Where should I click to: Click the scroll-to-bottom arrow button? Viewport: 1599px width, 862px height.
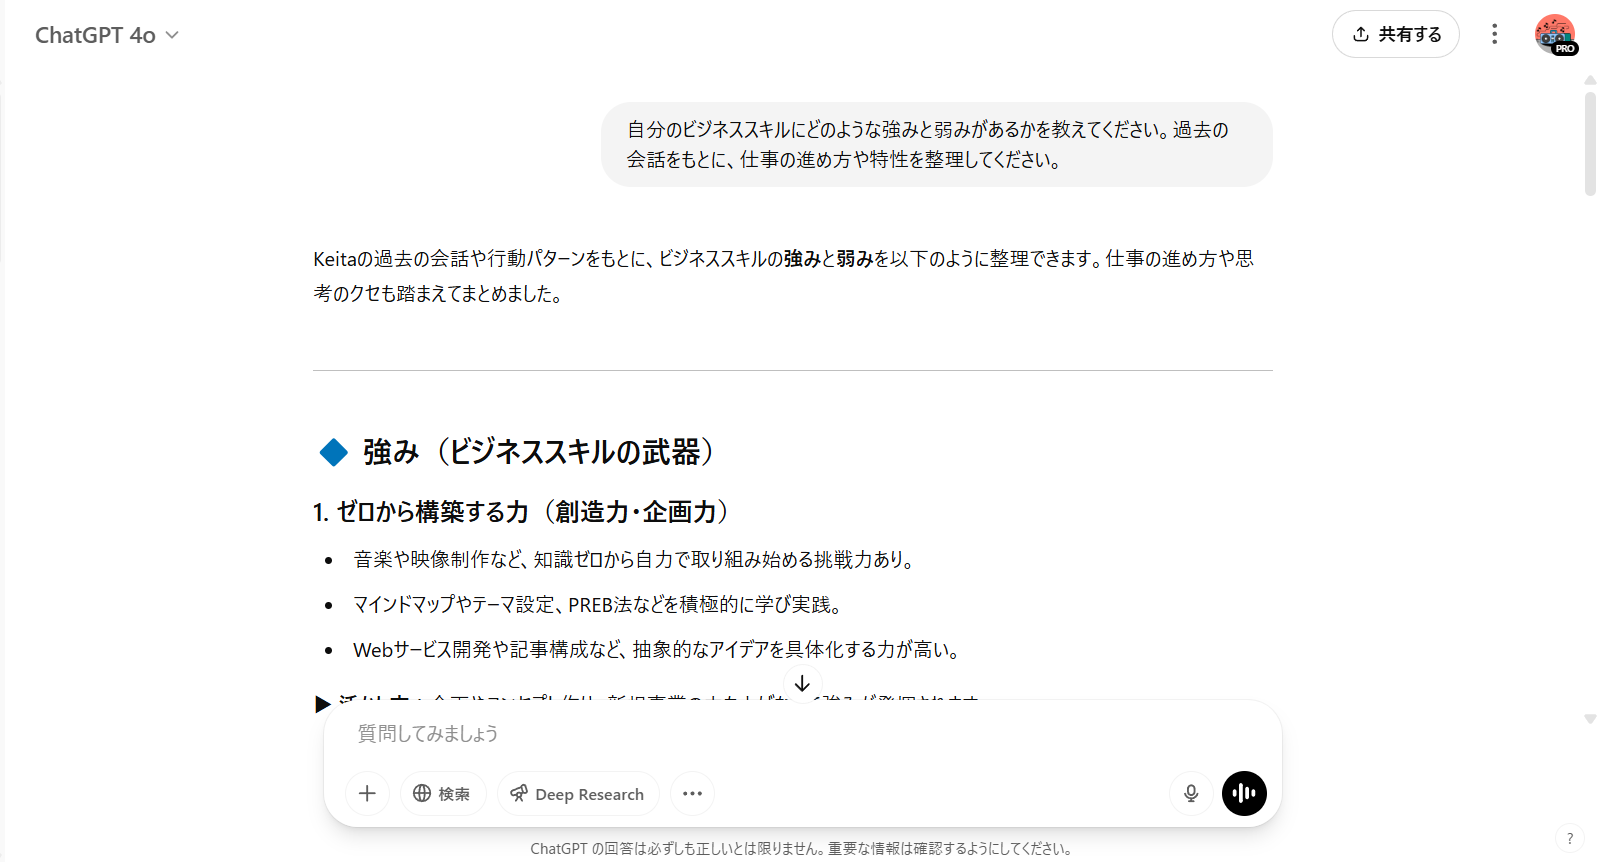(802, 683)
